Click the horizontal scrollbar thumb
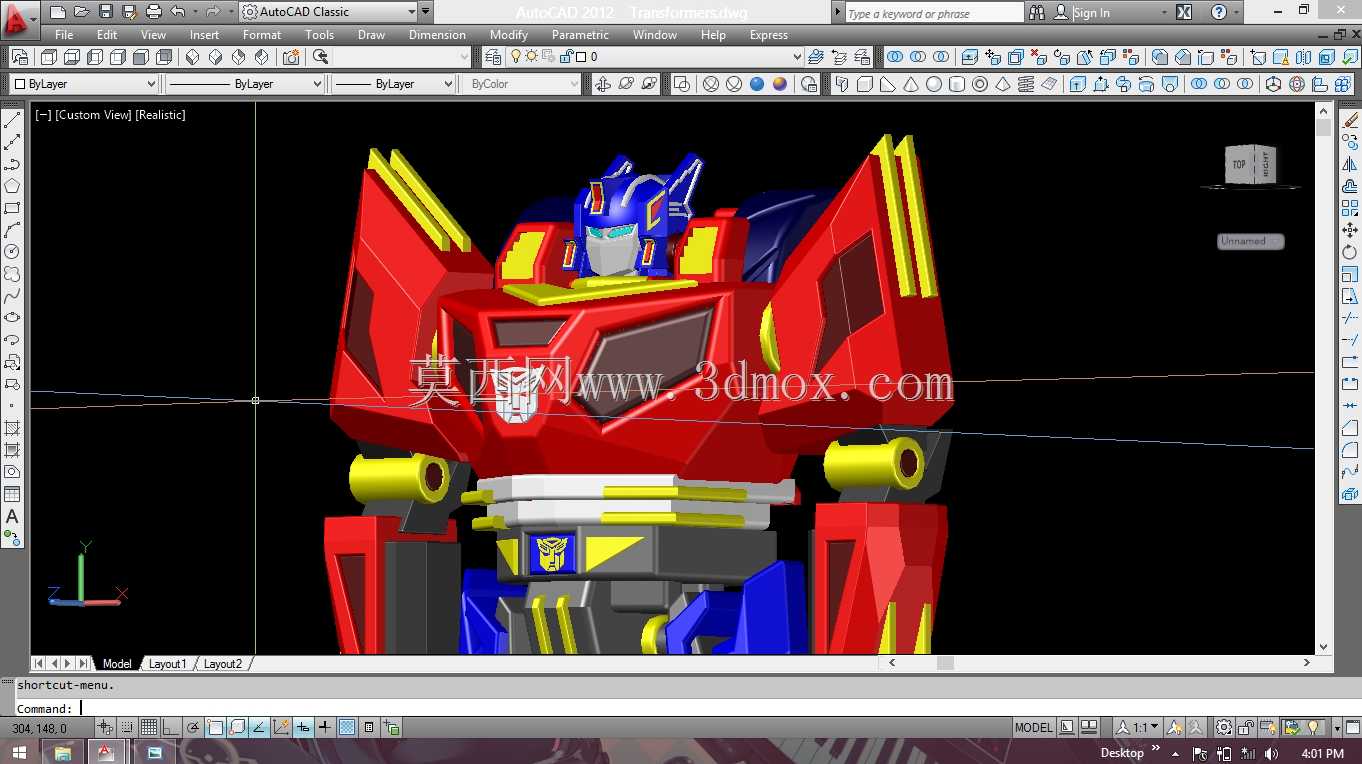This screenshot has width=1362, height=764. [945, 663]
